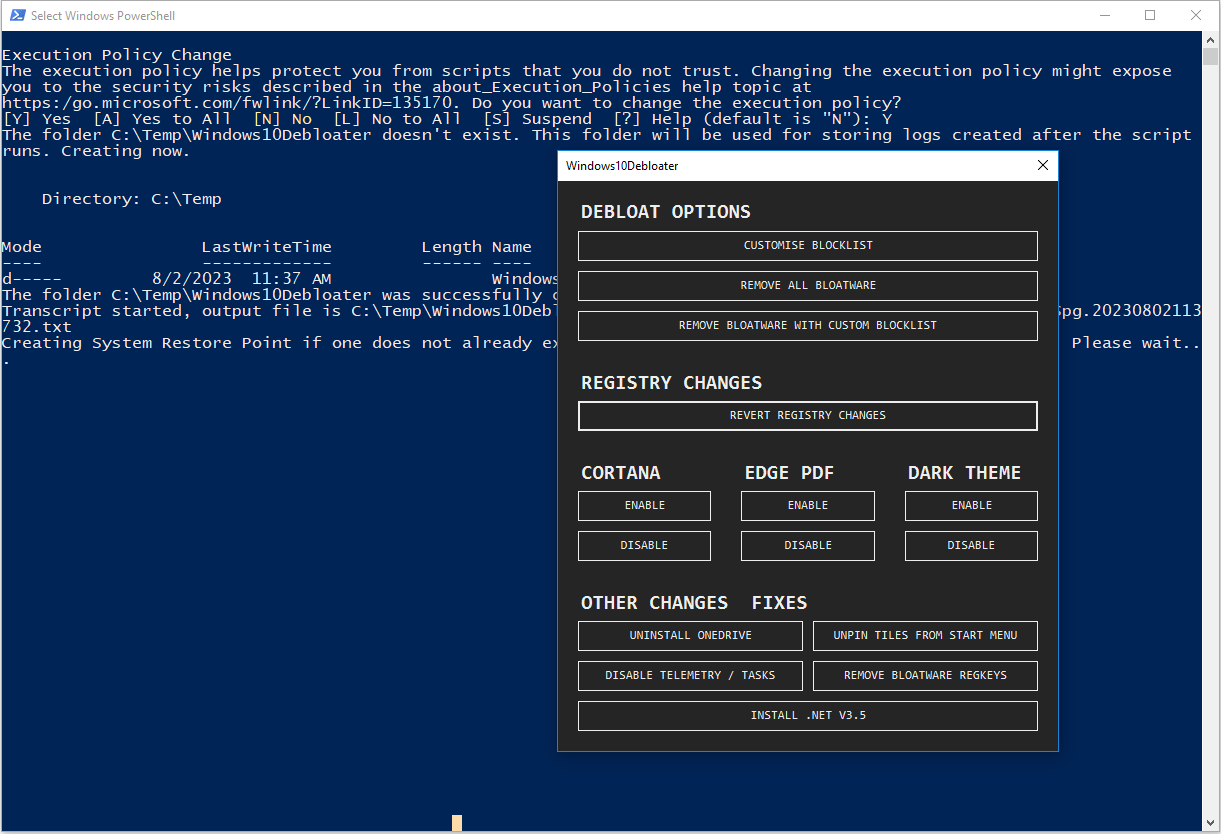Click PowerShell vertical scrollbar up arrow
Image resolution: width=1221 pixels, height=834 pixels.
click(x=1211, y=40)
